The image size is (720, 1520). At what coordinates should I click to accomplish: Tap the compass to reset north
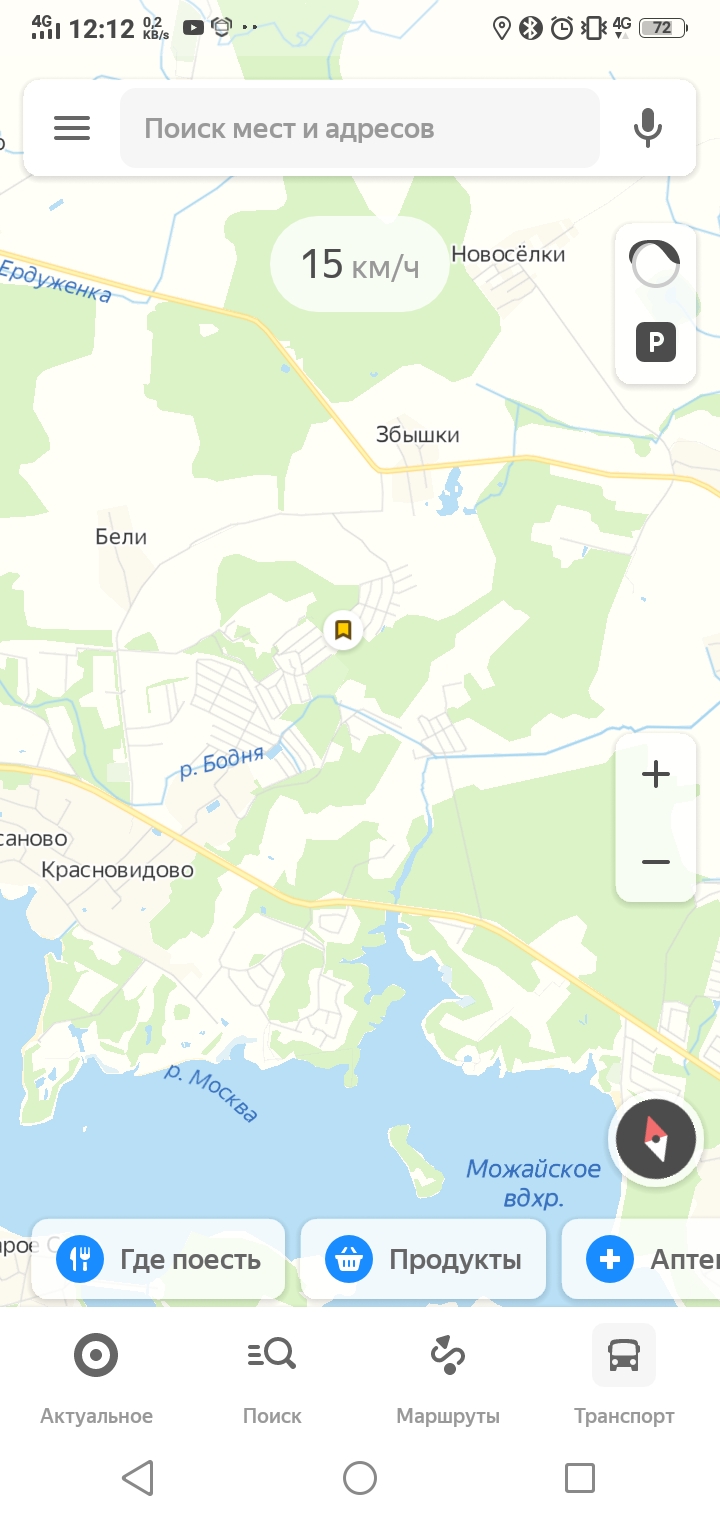pyautogui.click(x=655, y=1140)
